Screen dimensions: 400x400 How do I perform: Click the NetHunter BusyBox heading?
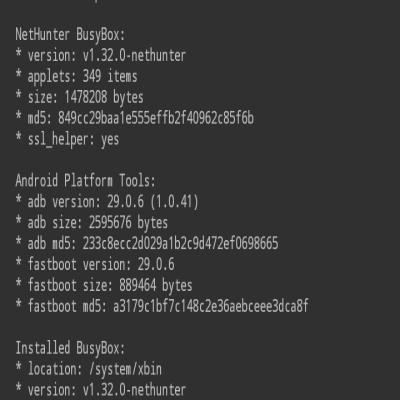(x=70, y=35)
